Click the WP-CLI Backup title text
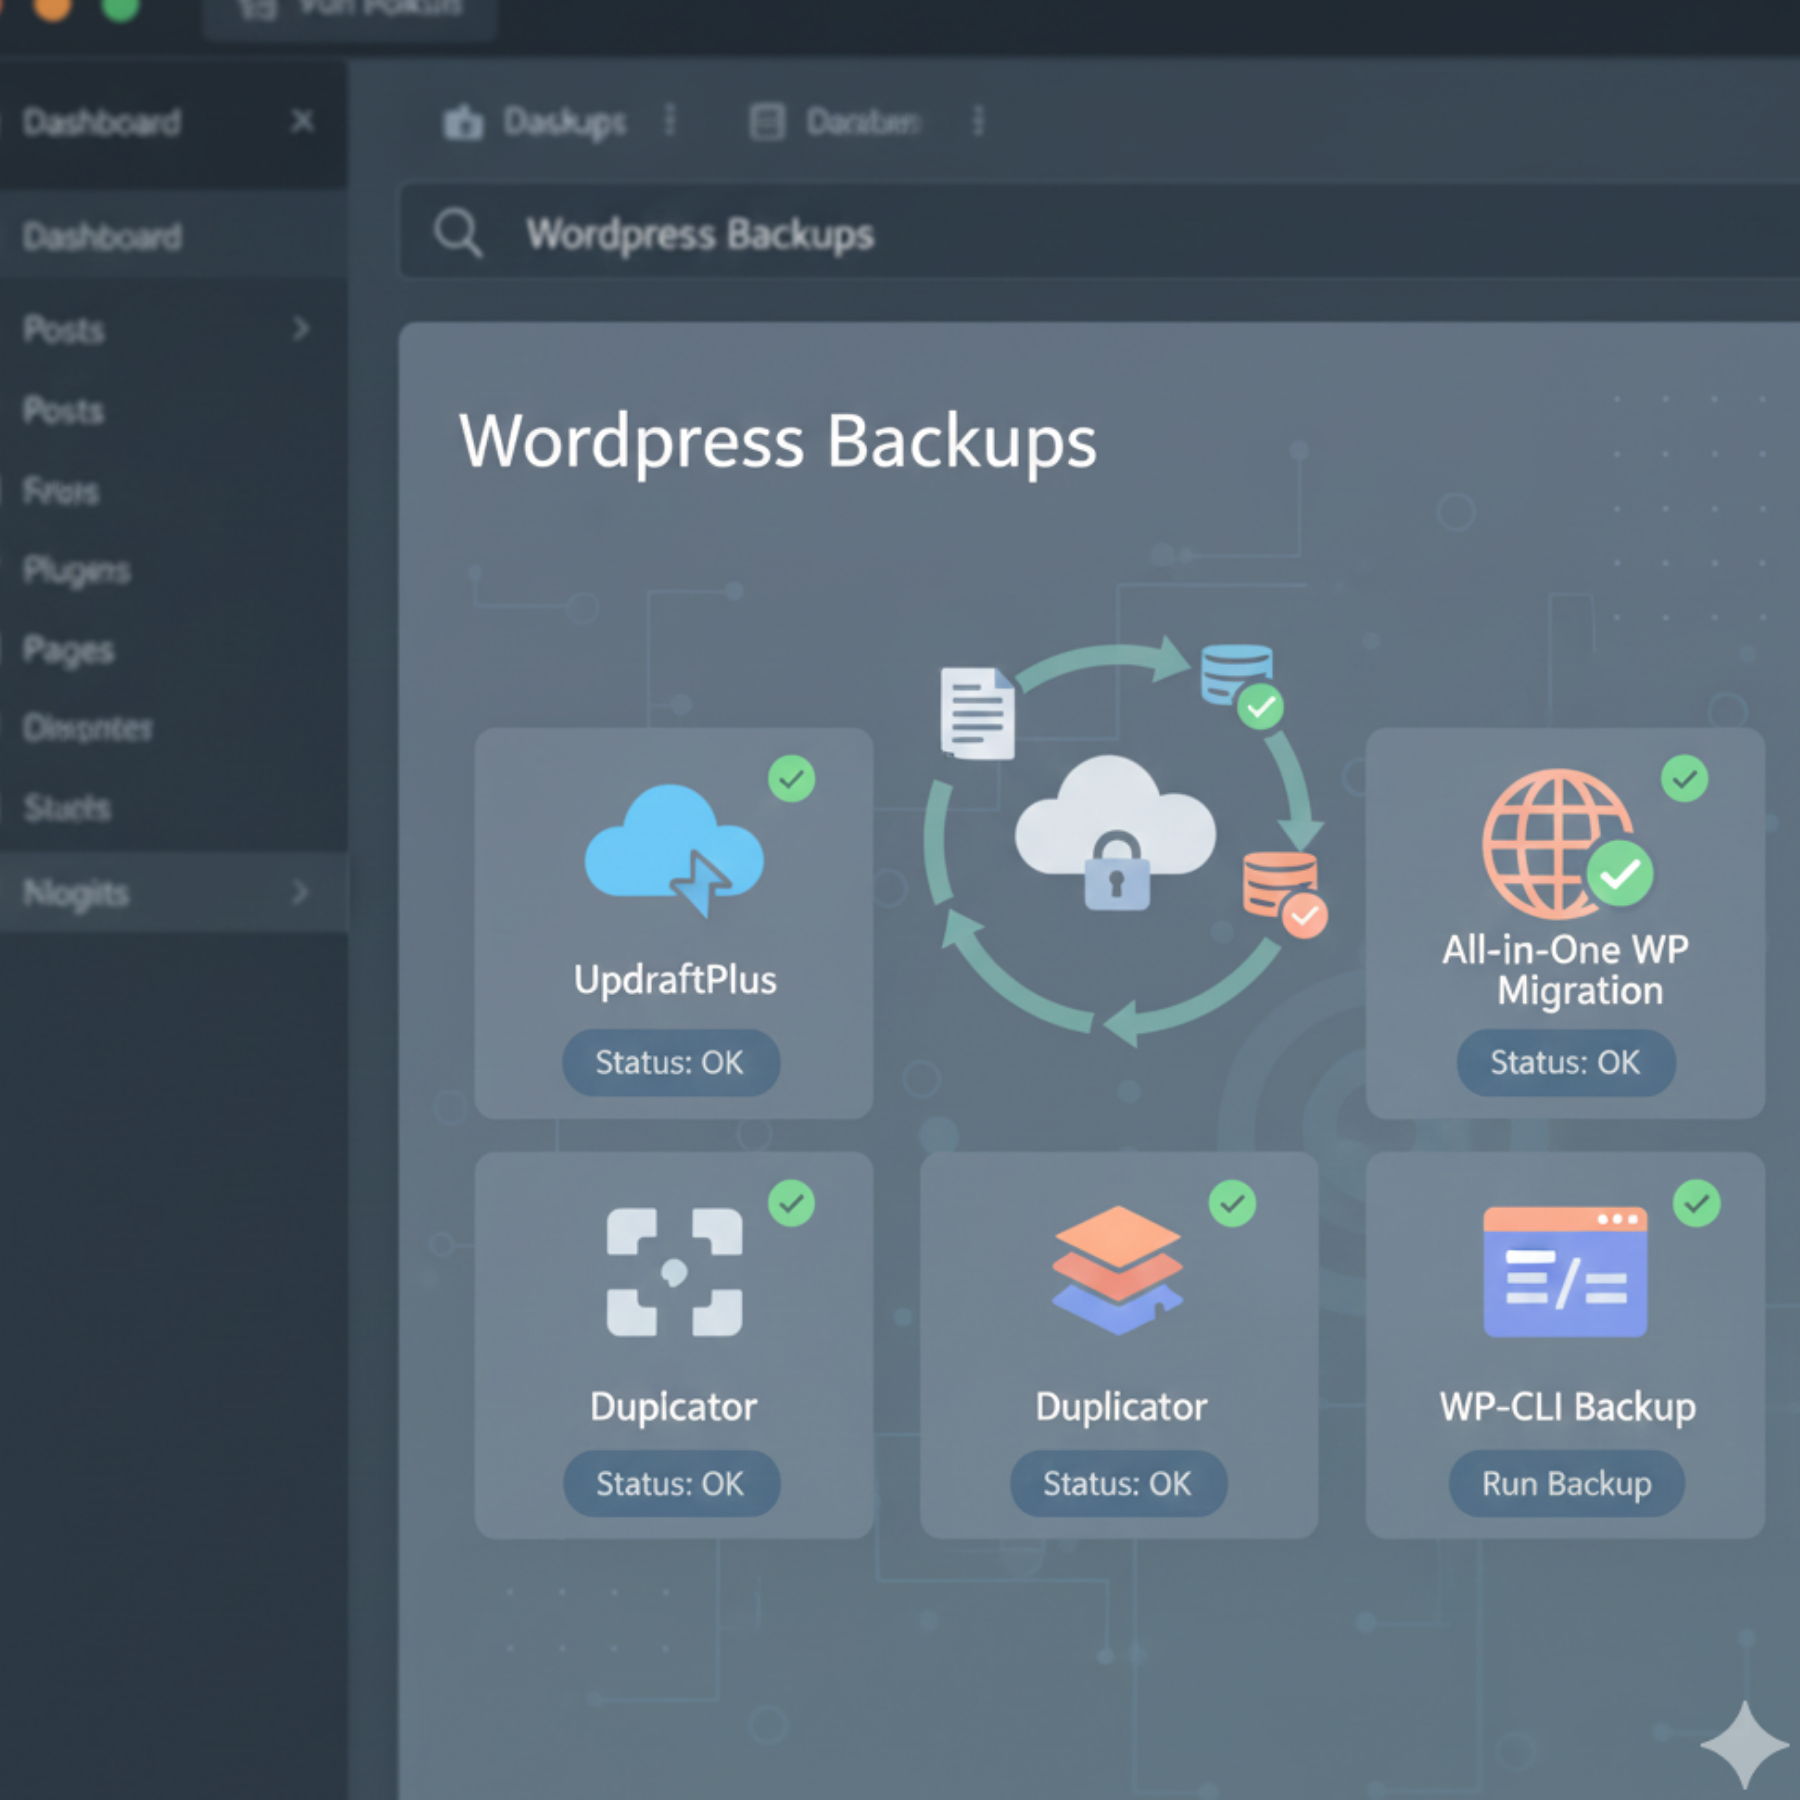Image resolution: width=1800 pixels, height=1800 pixels. tap(1567, 1407)
